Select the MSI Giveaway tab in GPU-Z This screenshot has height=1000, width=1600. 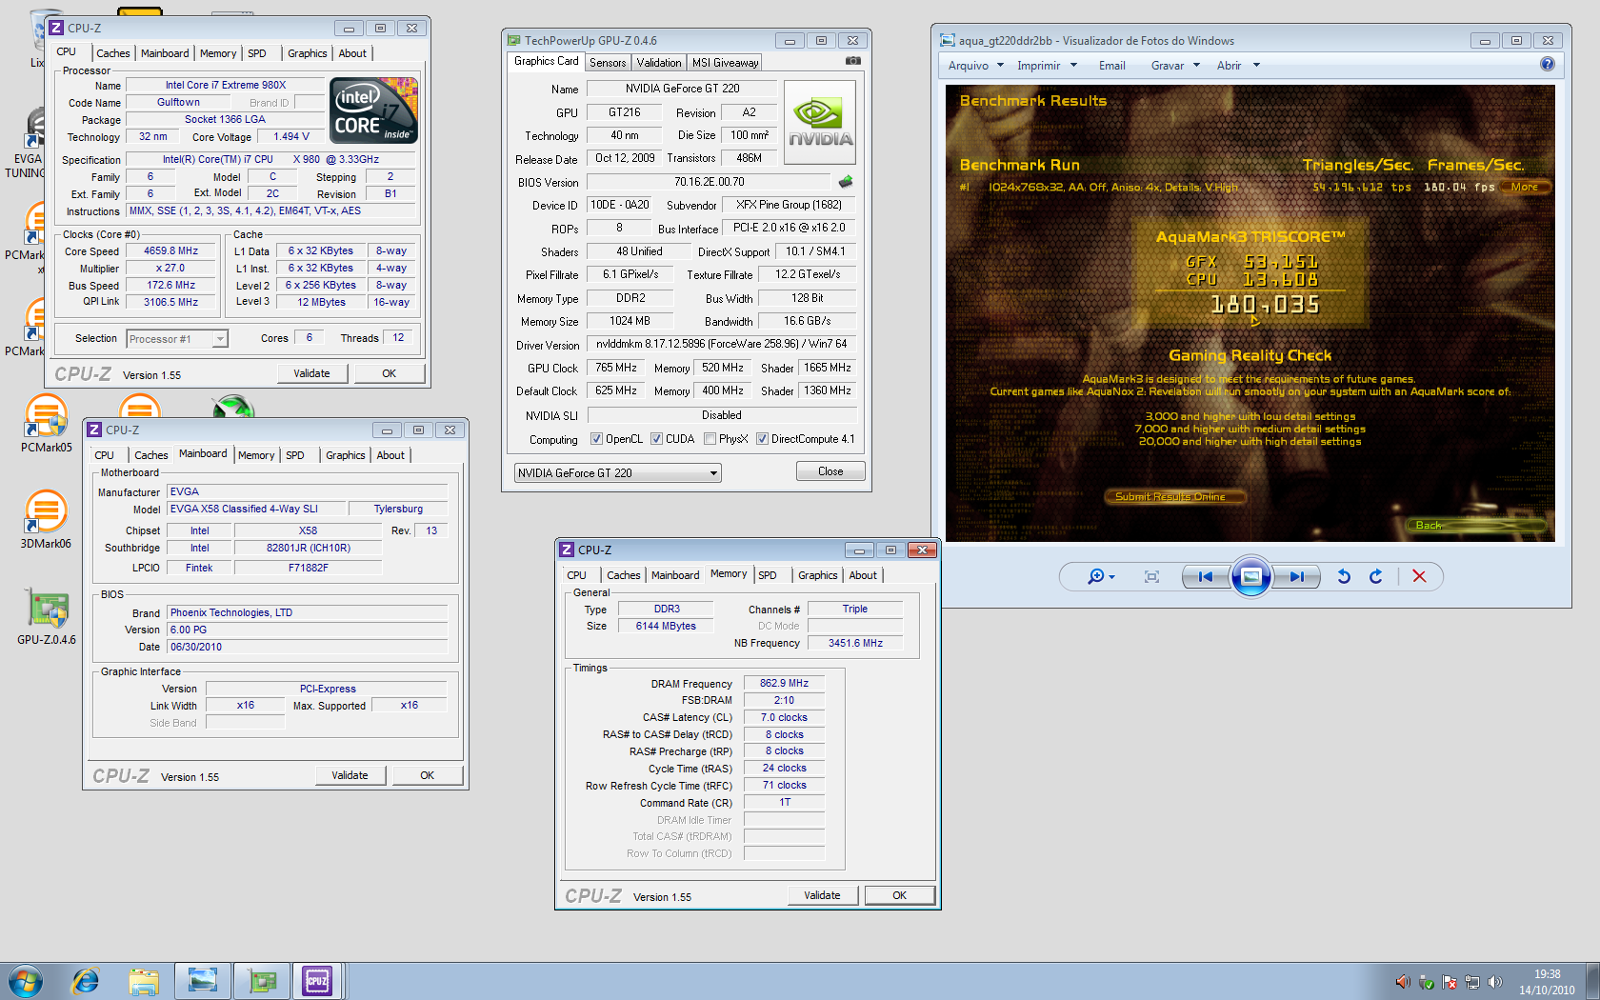tap(725, 62)
